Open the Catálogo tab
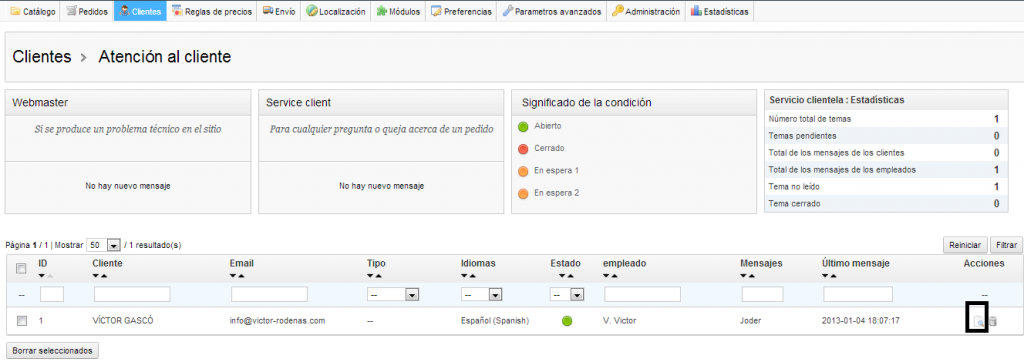 [33, 11]
